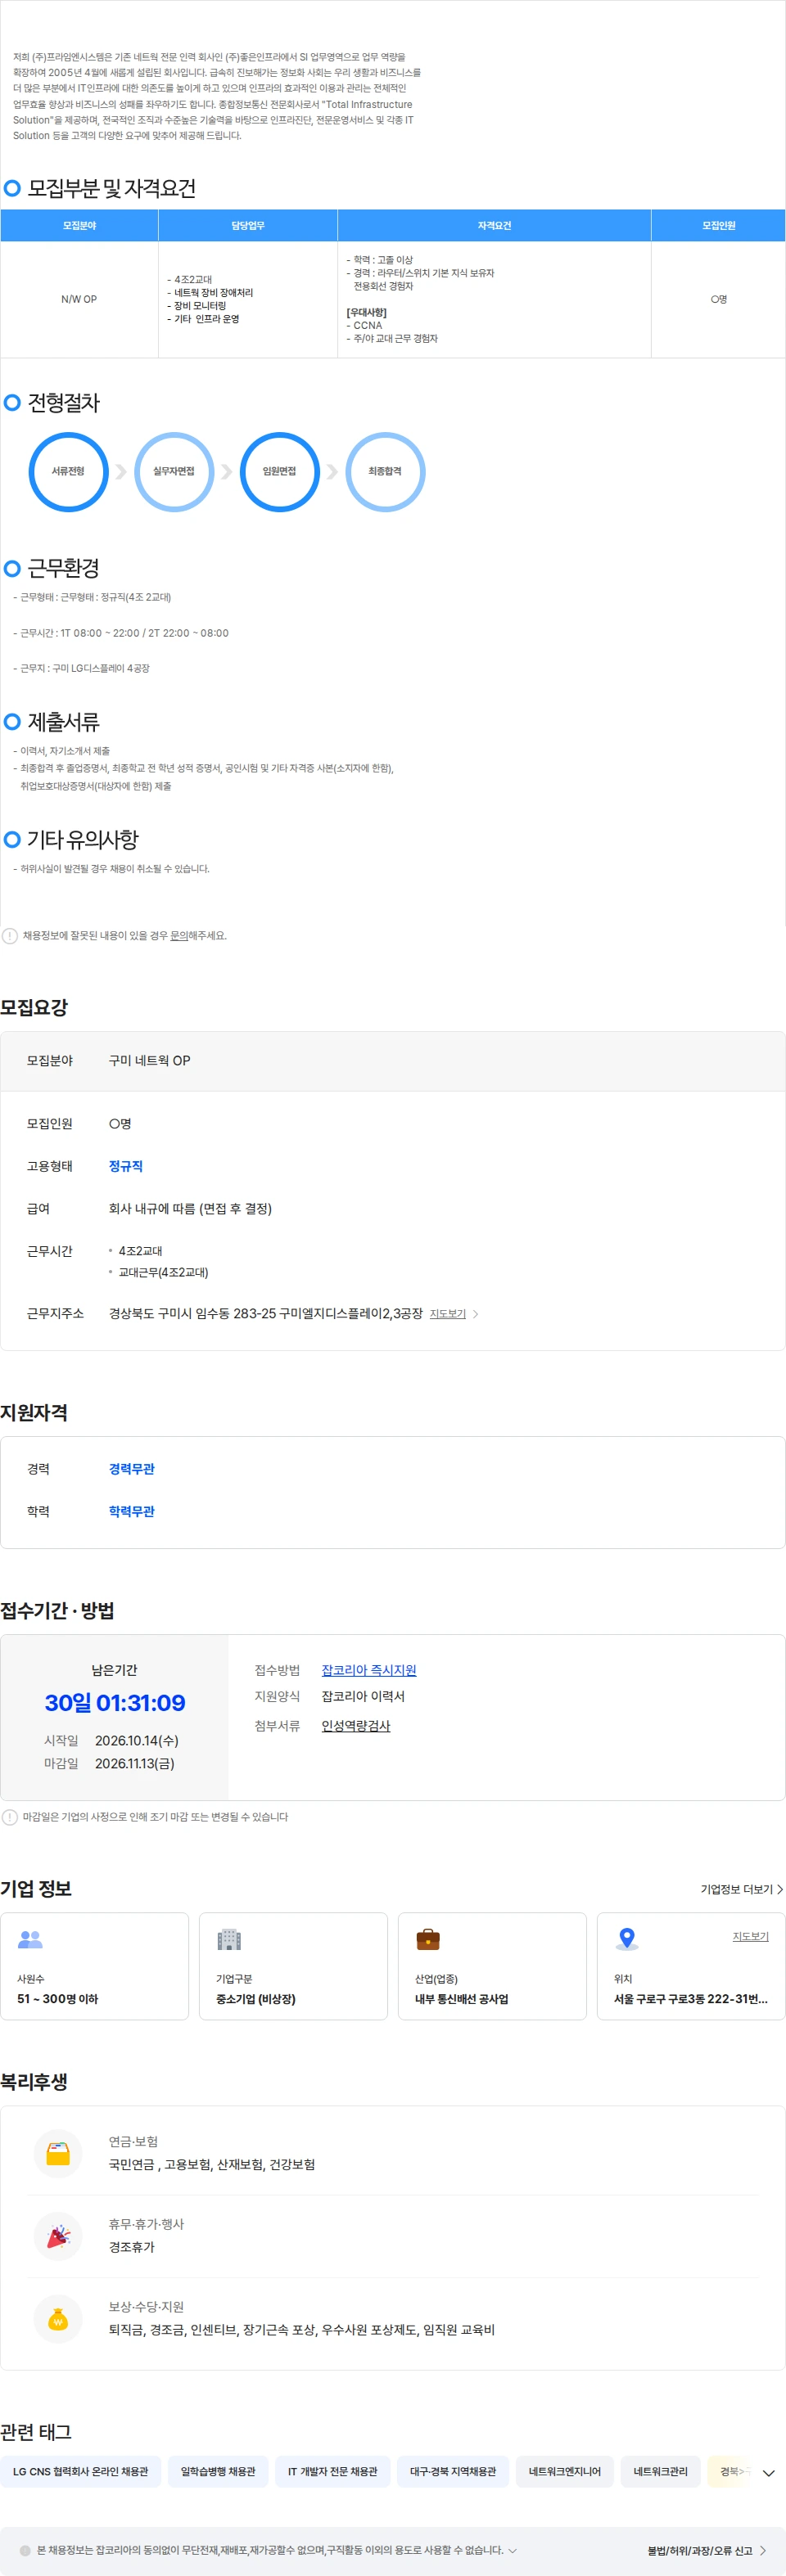Click the chevron next to work address 지도보기

point(475,1314)
